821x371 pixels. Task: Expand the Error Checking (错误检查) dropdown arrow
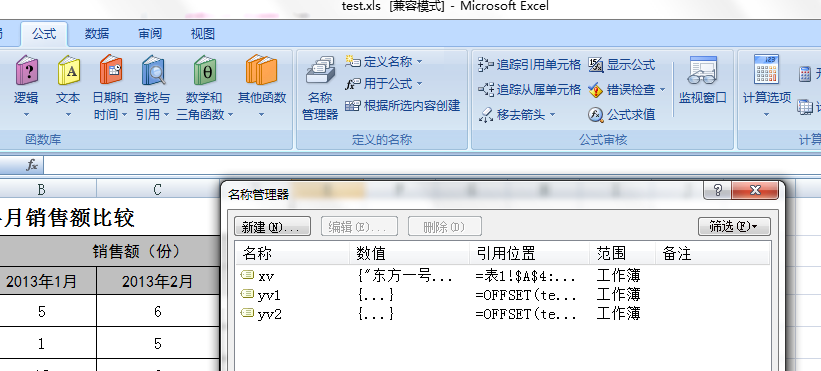pos(662,89)
